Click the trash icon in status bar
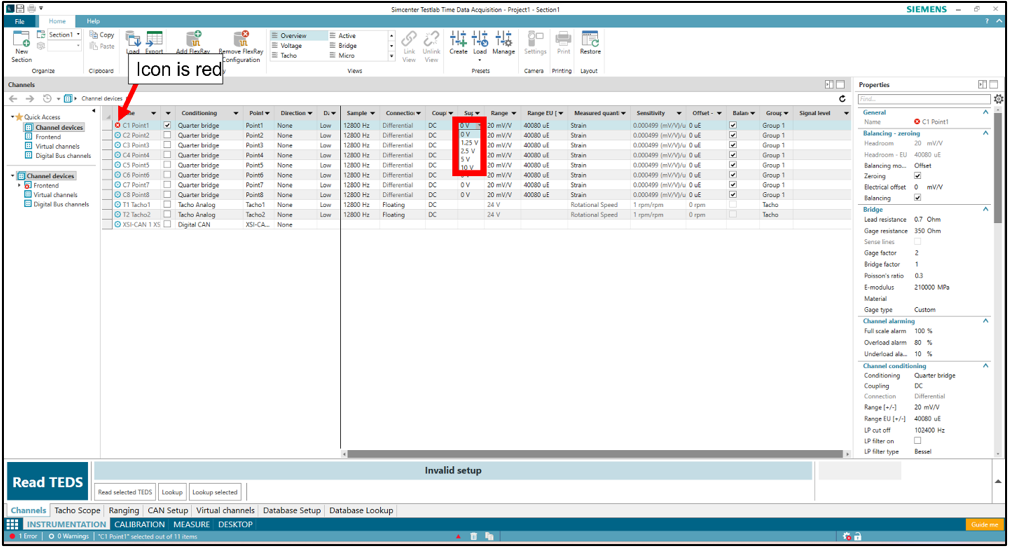Screen dimensions: 1010x547 473,536
